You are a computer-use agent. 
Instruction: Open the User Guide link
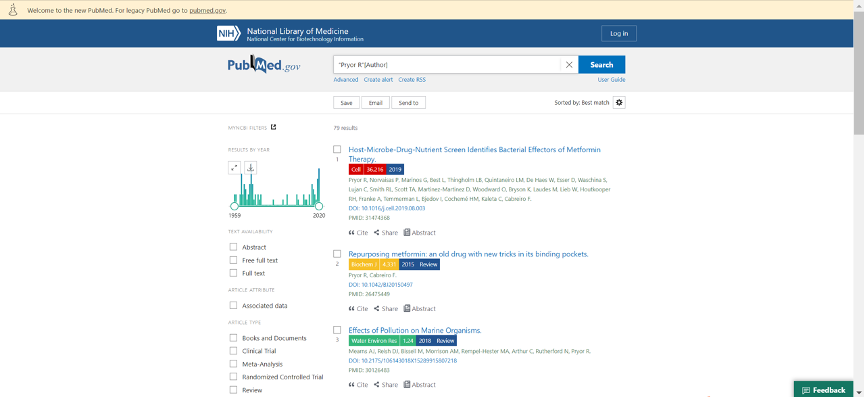click(612, 80)
